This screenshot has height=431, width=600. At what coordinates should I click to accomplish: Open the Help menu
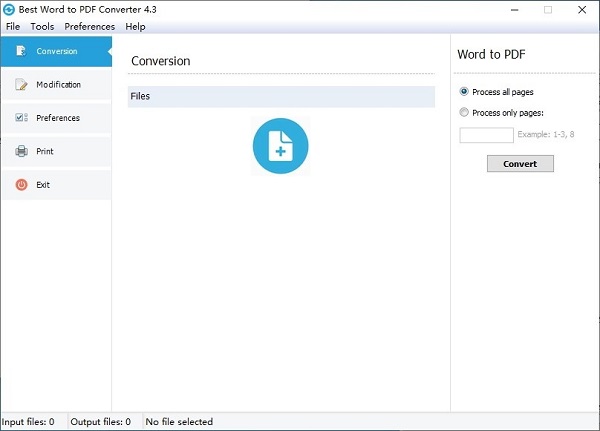pyautogui.click(x=135, y=26)
